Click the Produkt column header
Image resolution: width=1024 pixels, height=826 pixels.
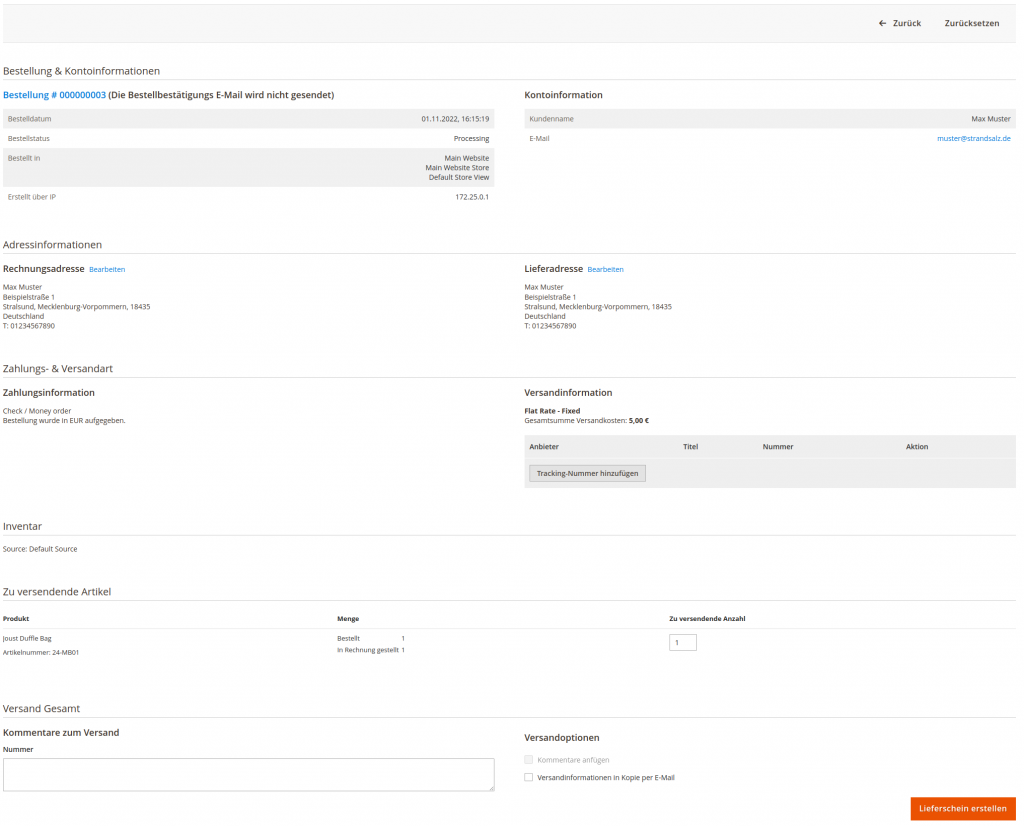click(16, 619)
